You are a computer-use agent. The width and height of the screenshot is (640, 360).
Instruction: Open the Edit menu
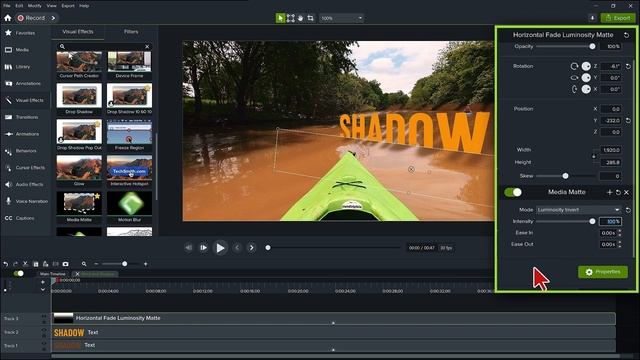tap(19, 6)
